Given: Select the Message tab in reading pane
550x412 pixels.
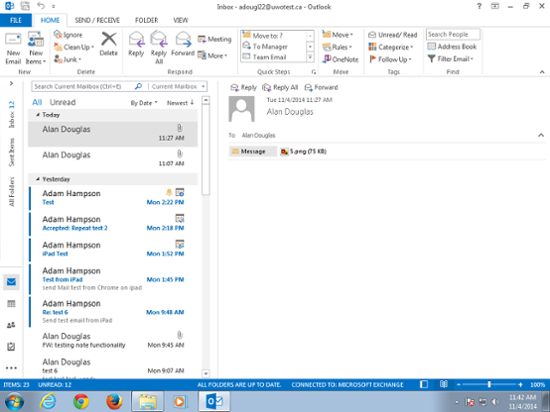Looking at the screenshot, I should [x=253, y=151].
